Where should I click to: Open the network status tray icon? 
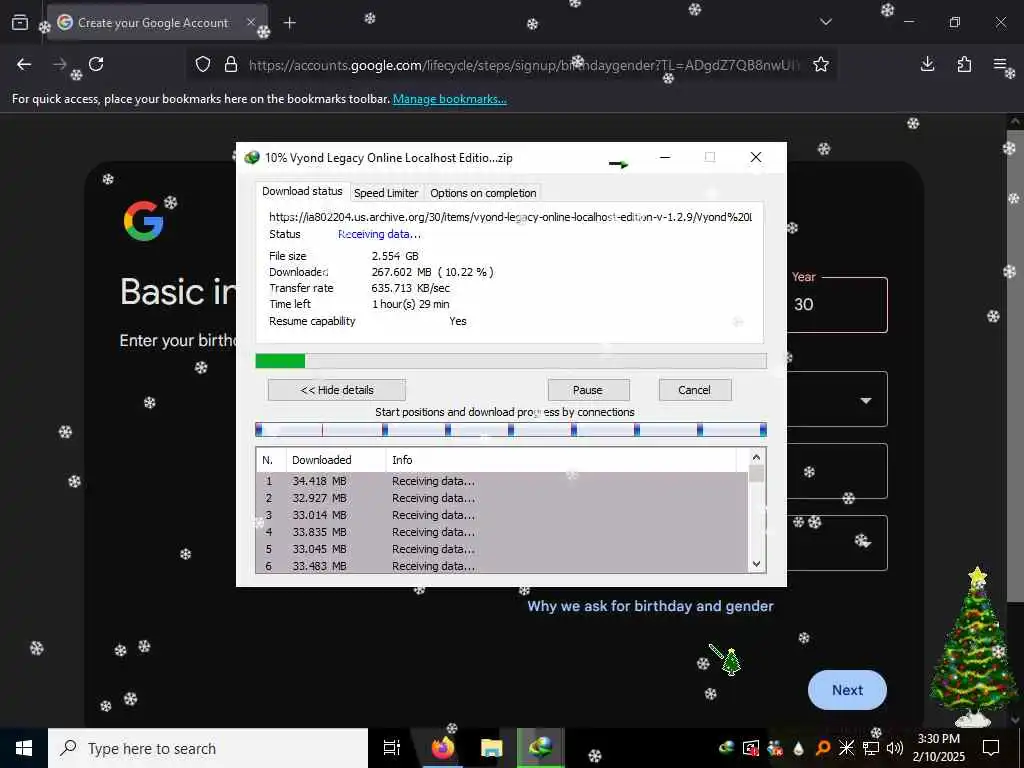coord(871,748)
